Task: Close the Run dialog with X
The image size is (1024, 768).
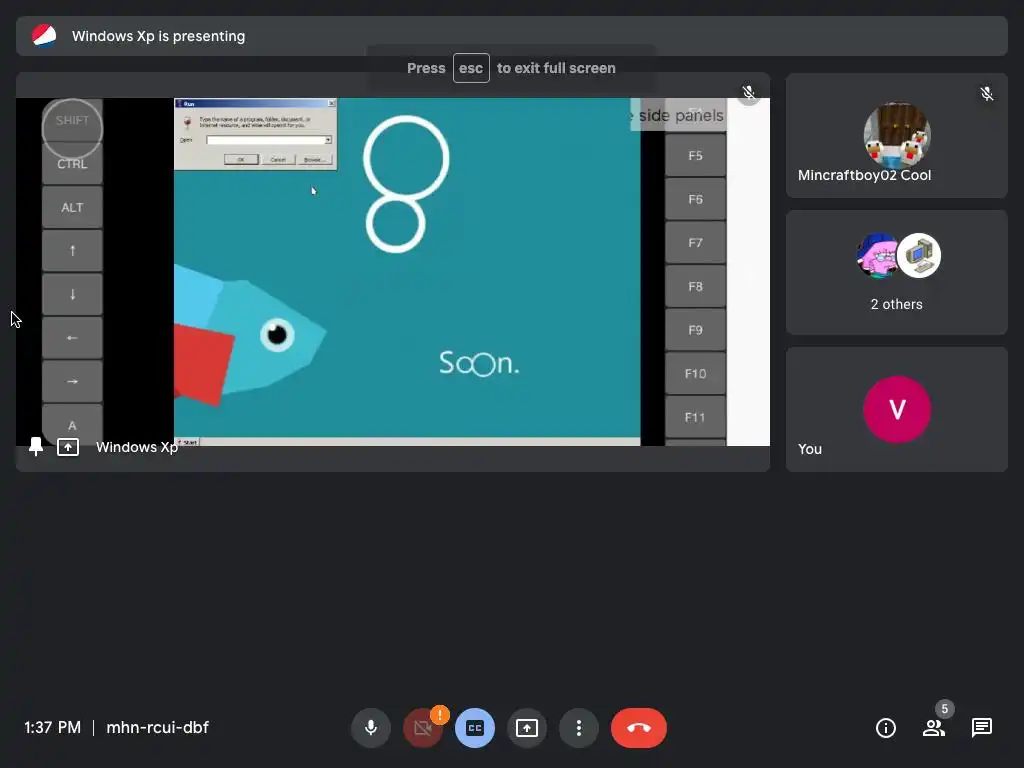Action: tap(331, 103)
